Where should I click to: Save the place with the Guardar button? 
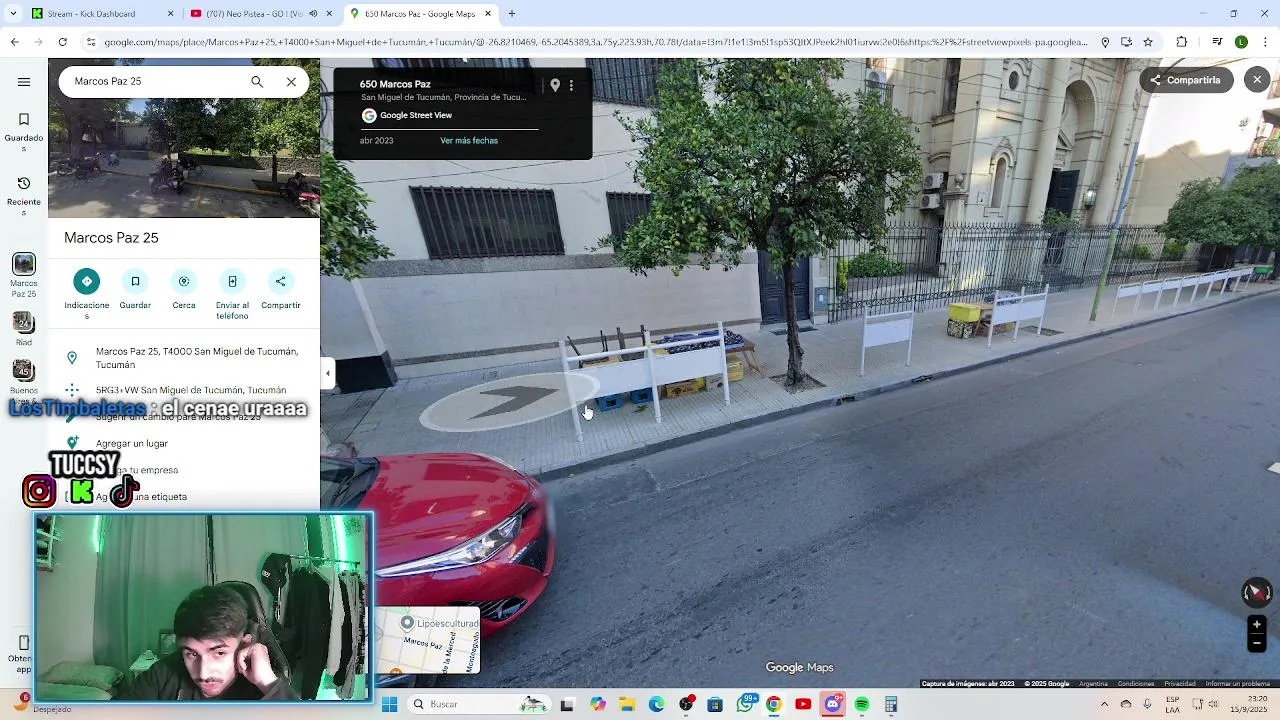[135, 290]
